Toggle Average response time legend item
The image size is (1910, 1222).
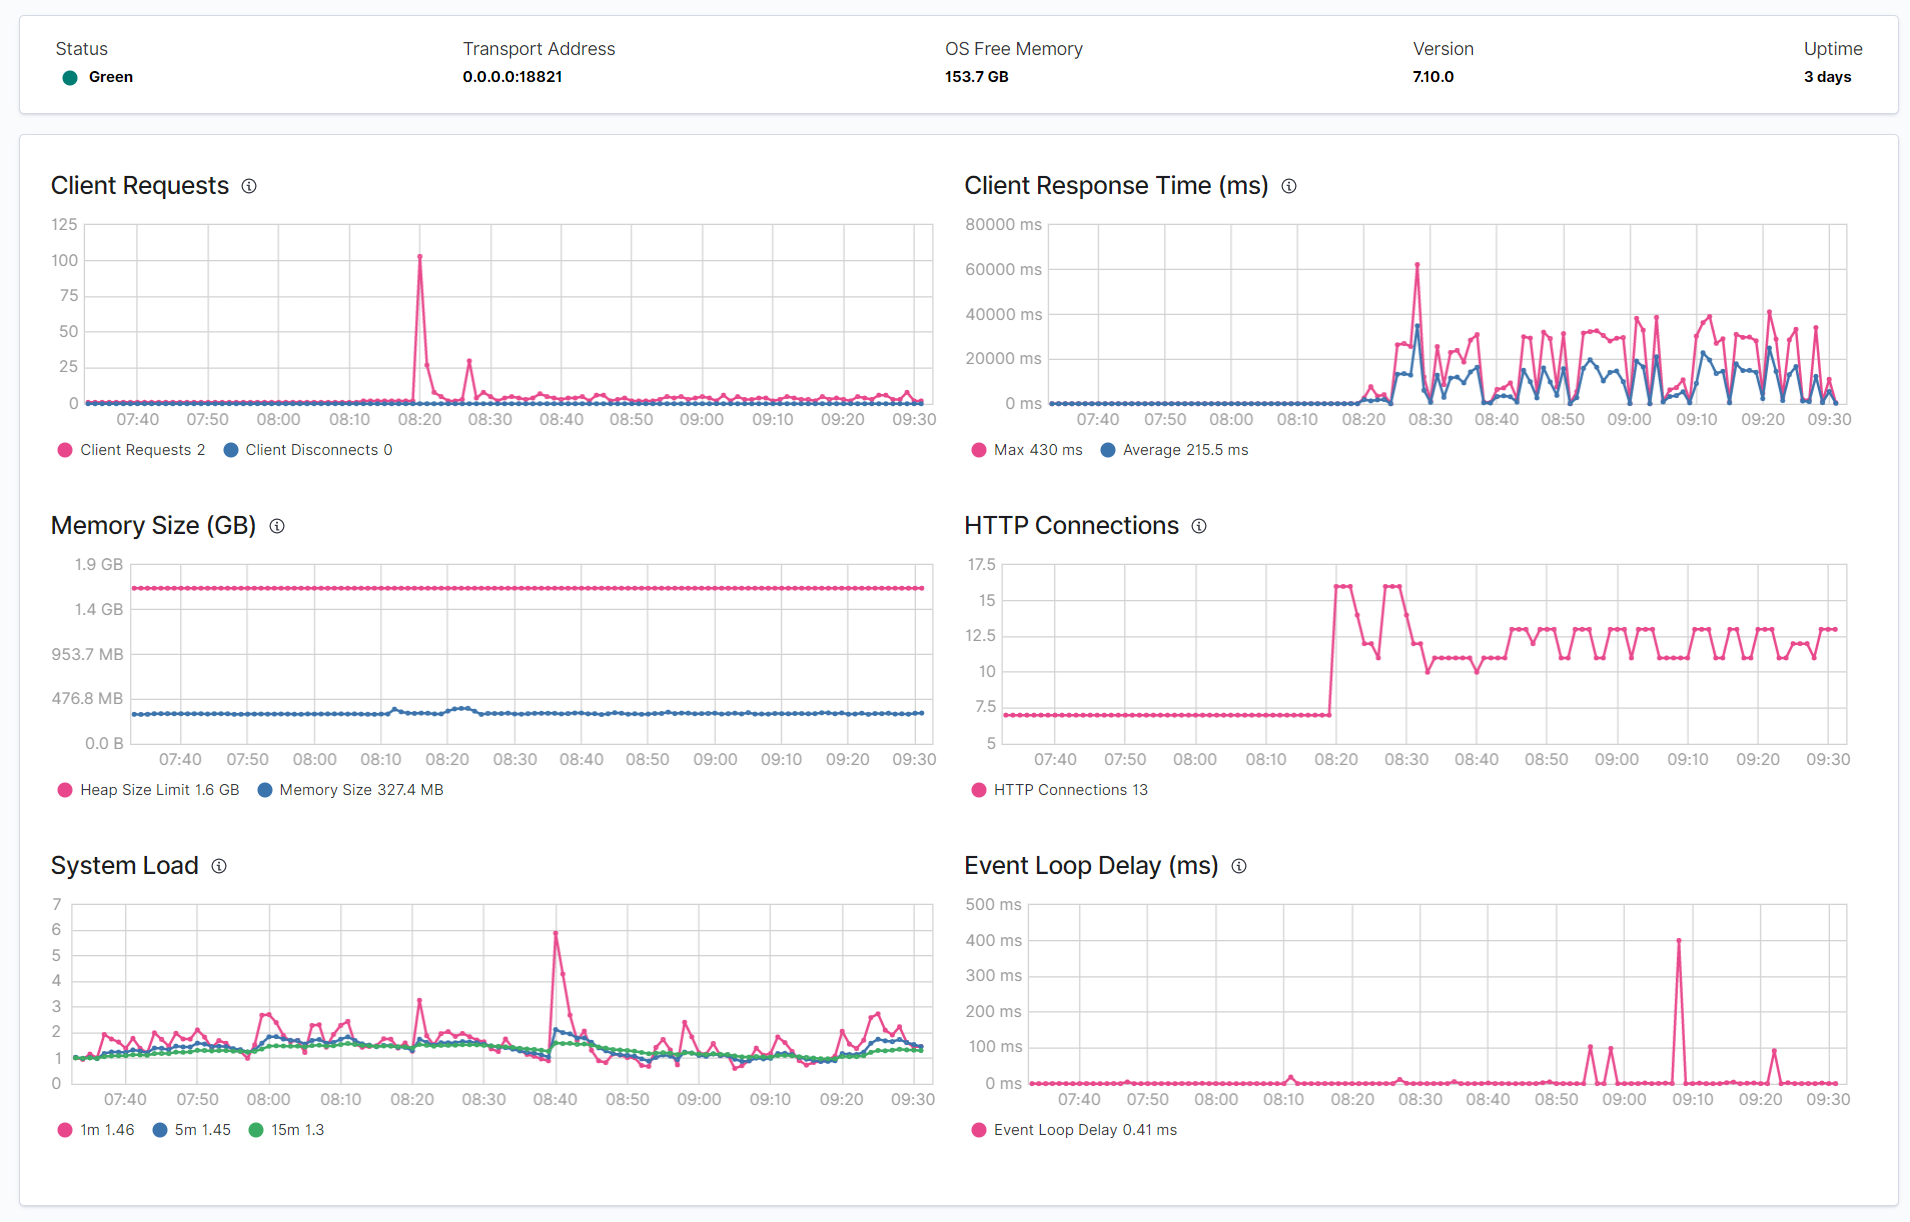1174,450
